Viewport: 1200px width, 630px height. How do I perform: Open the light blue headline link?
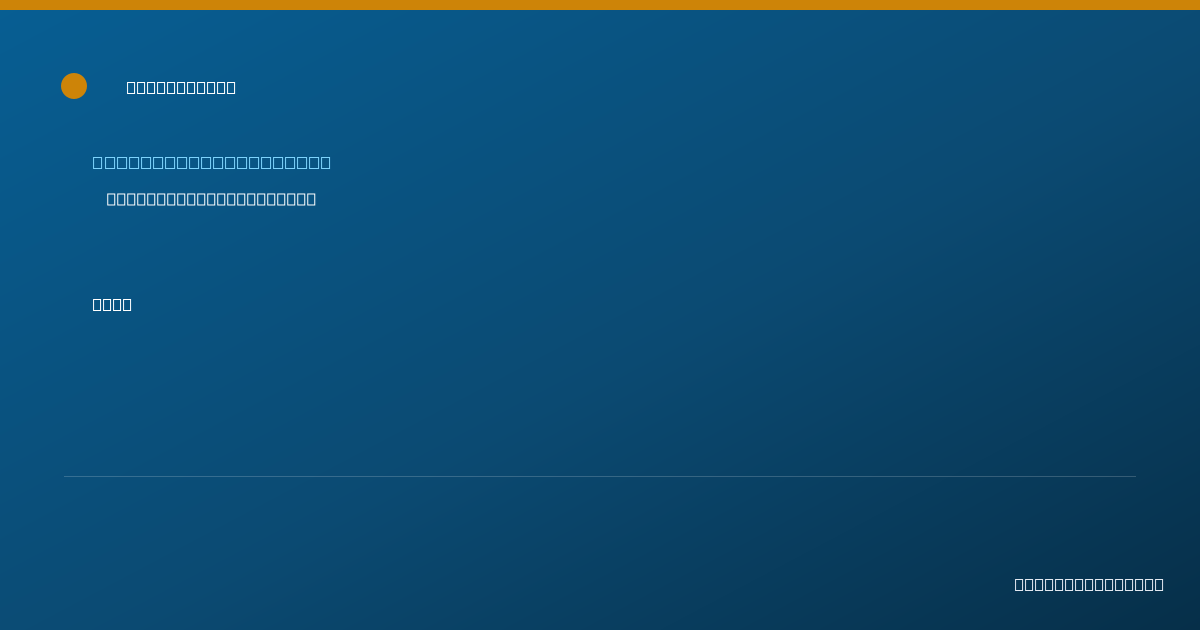(x=212, y=162)
